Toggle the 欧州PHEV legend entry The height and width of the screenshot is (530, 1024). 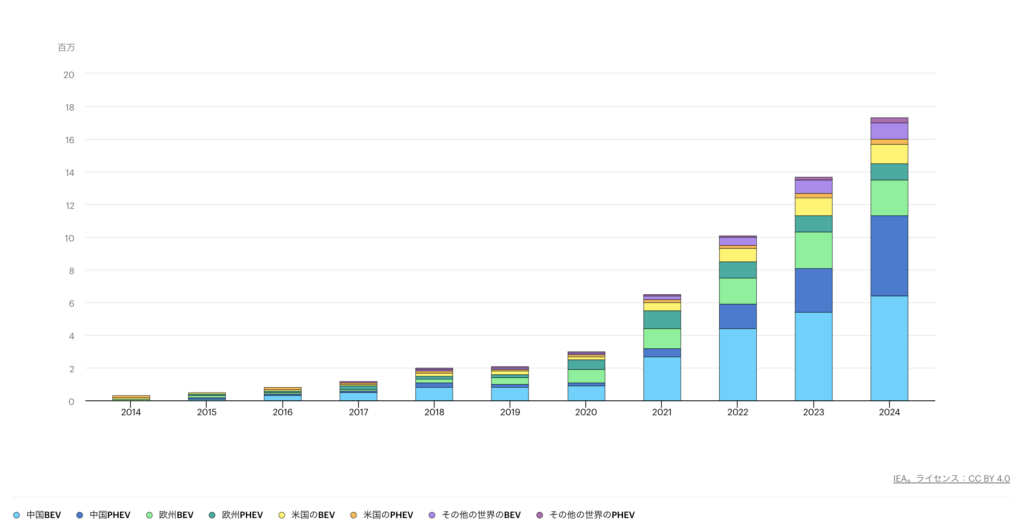pyautogui.click(x=236, y=515)
